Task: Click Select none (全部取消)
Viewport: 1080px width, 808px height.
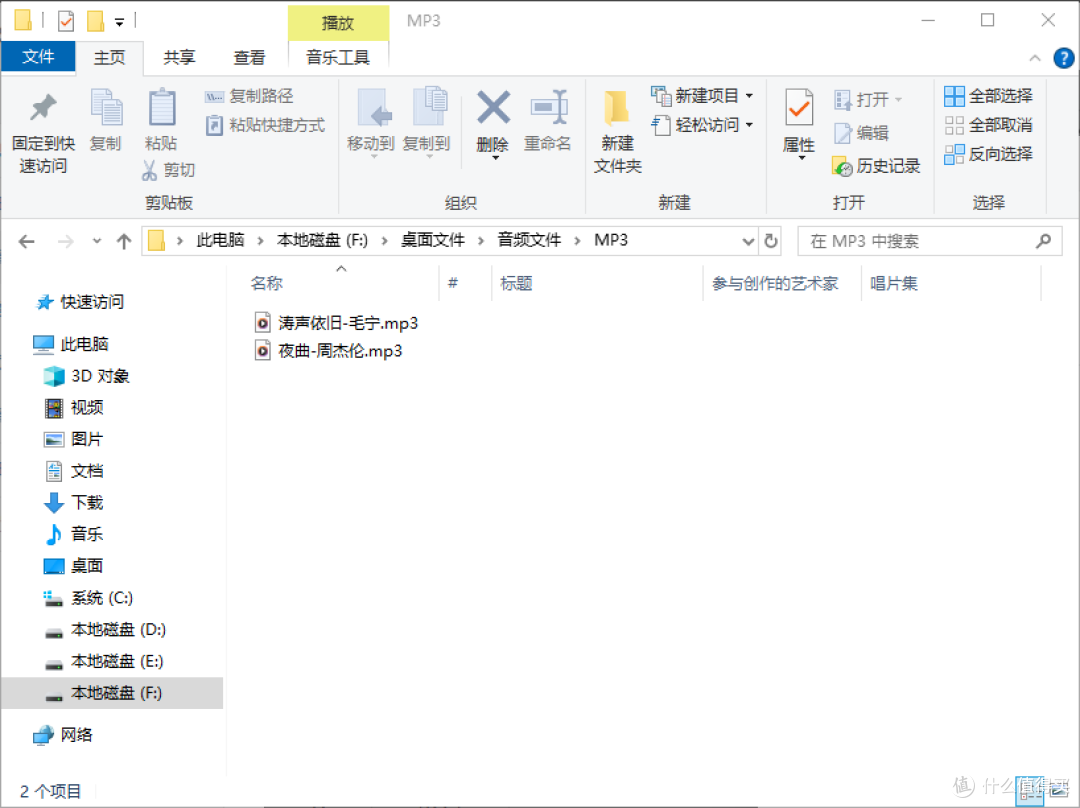Action: [988, 125]
